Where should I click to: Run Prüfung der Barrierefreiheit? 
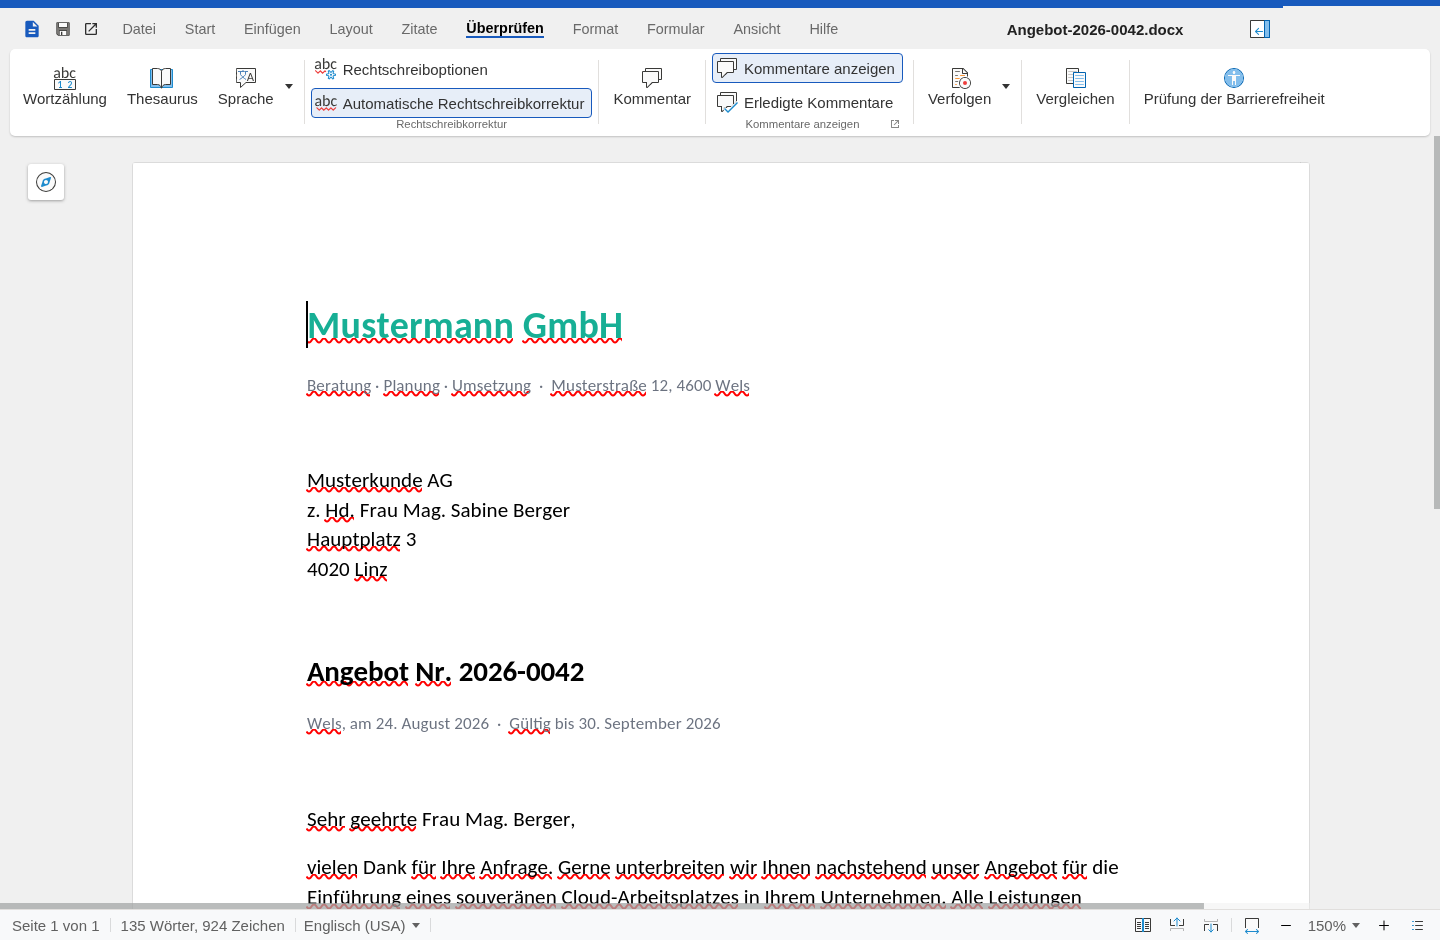tap(1234, 88)
